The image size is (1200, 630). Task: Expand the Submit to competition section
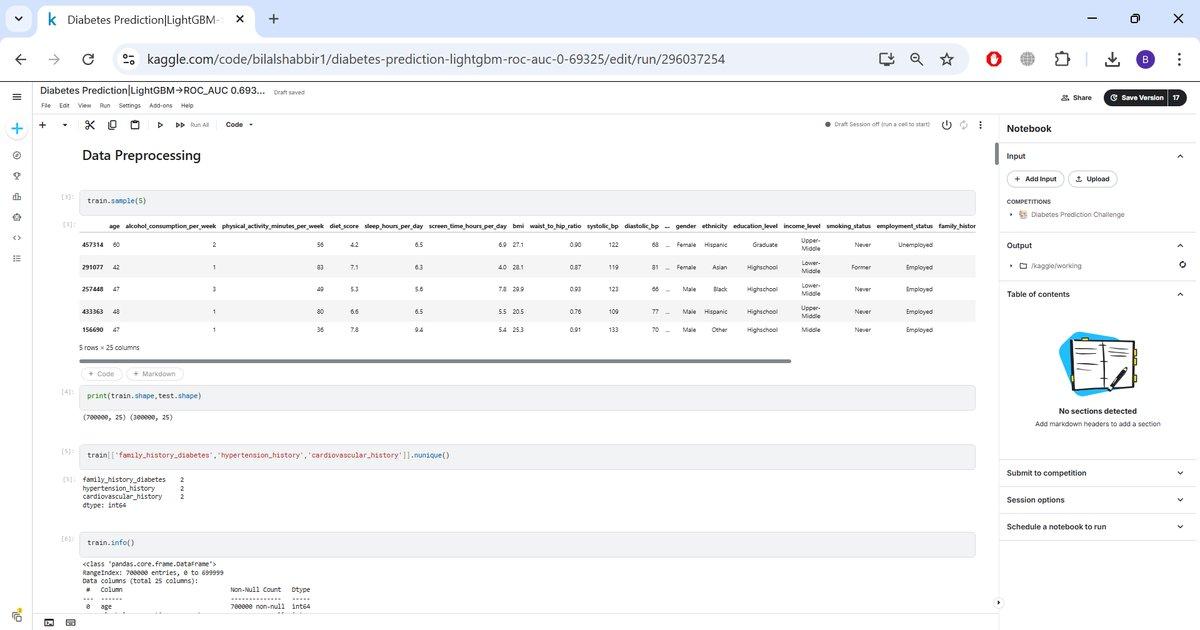click(x=1180, y=473)
